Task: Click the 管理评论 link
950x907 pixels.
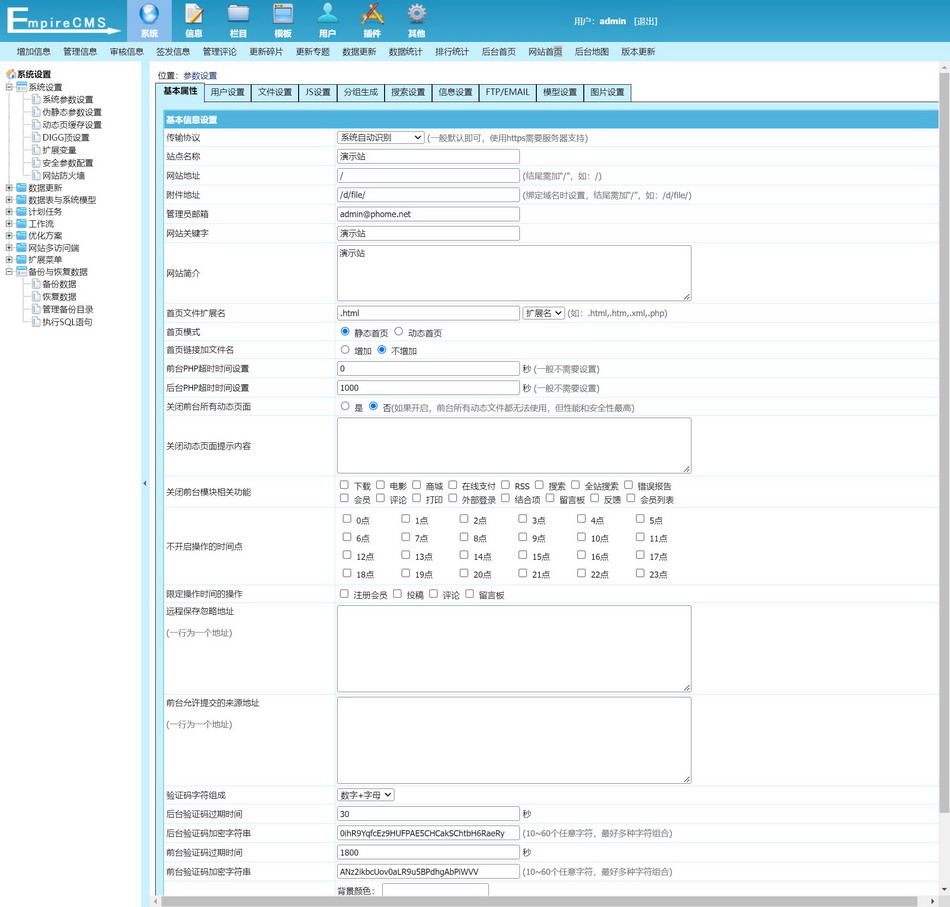Action: click(219, 51)
